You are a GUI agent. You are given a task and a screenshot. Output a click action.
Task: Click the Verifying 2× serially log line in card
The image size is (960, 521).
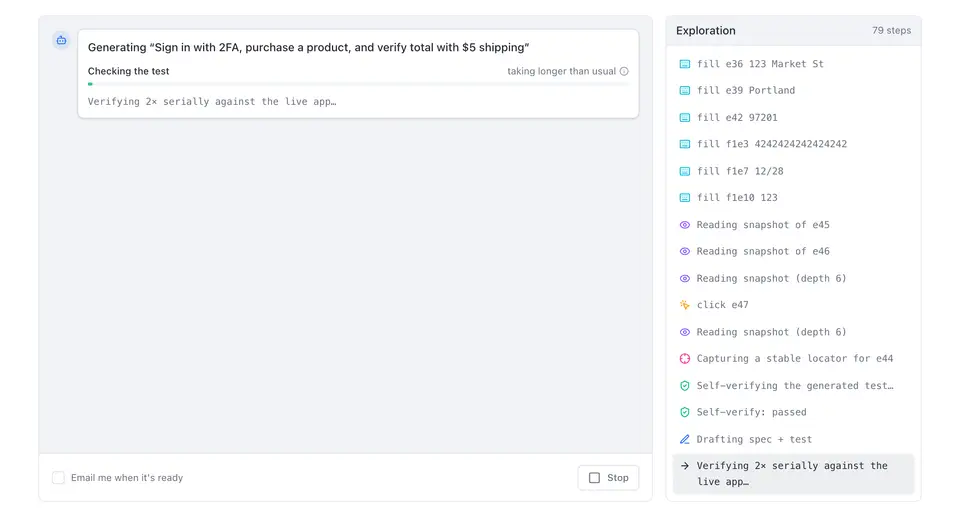(212, 102)
